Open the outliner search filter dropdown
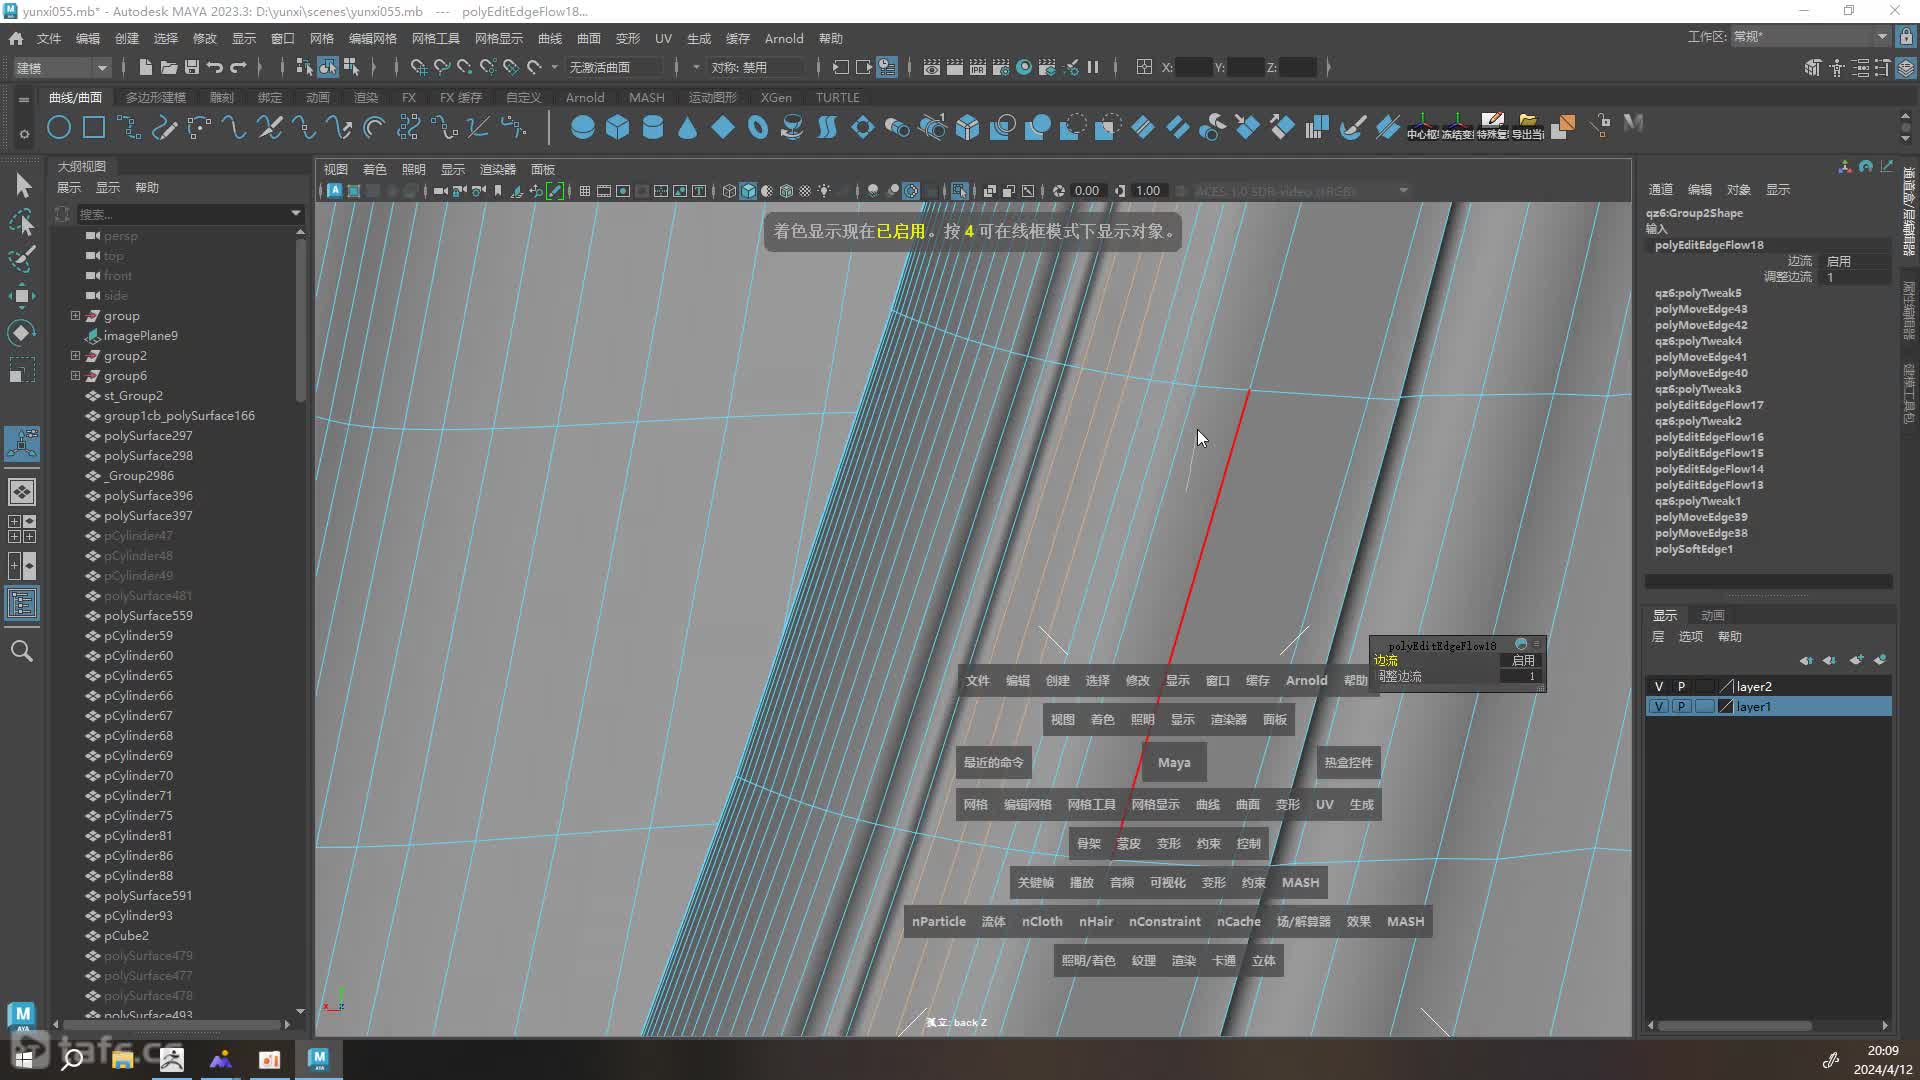This screenshot has width=1920, height=1080. click(x=296, y=213)
